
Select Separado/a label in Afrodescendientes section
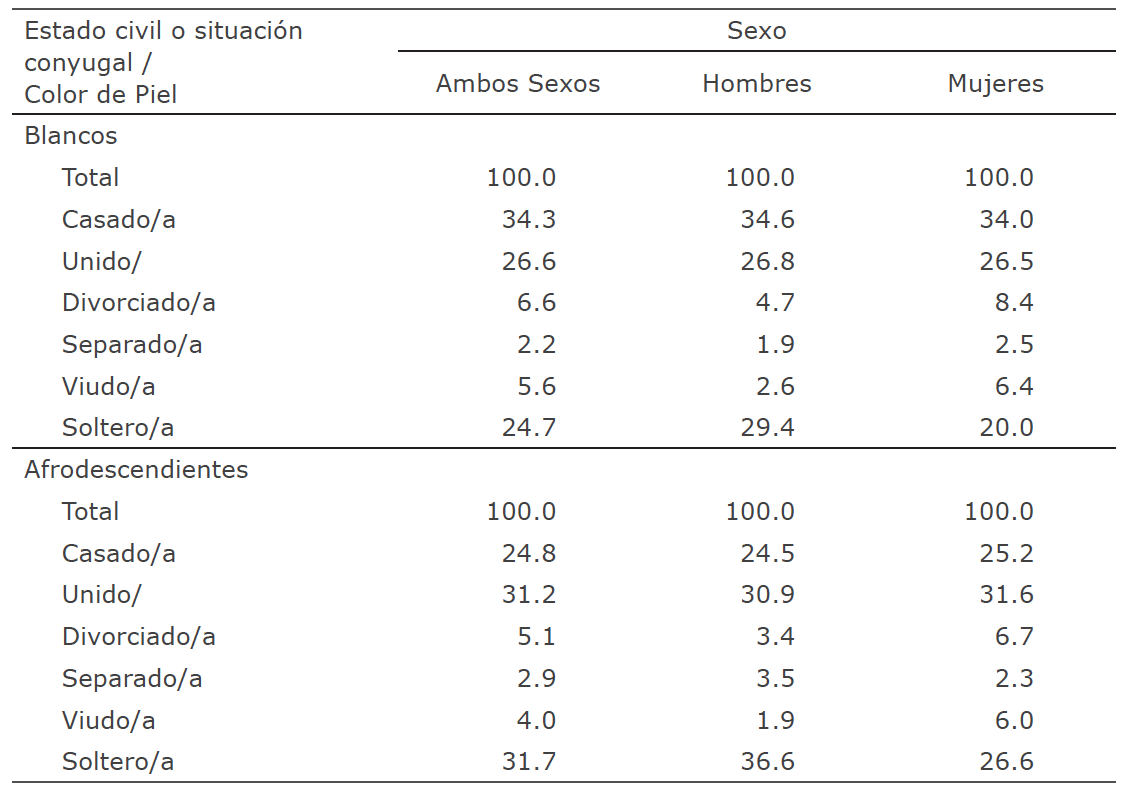tap(132, 679)
